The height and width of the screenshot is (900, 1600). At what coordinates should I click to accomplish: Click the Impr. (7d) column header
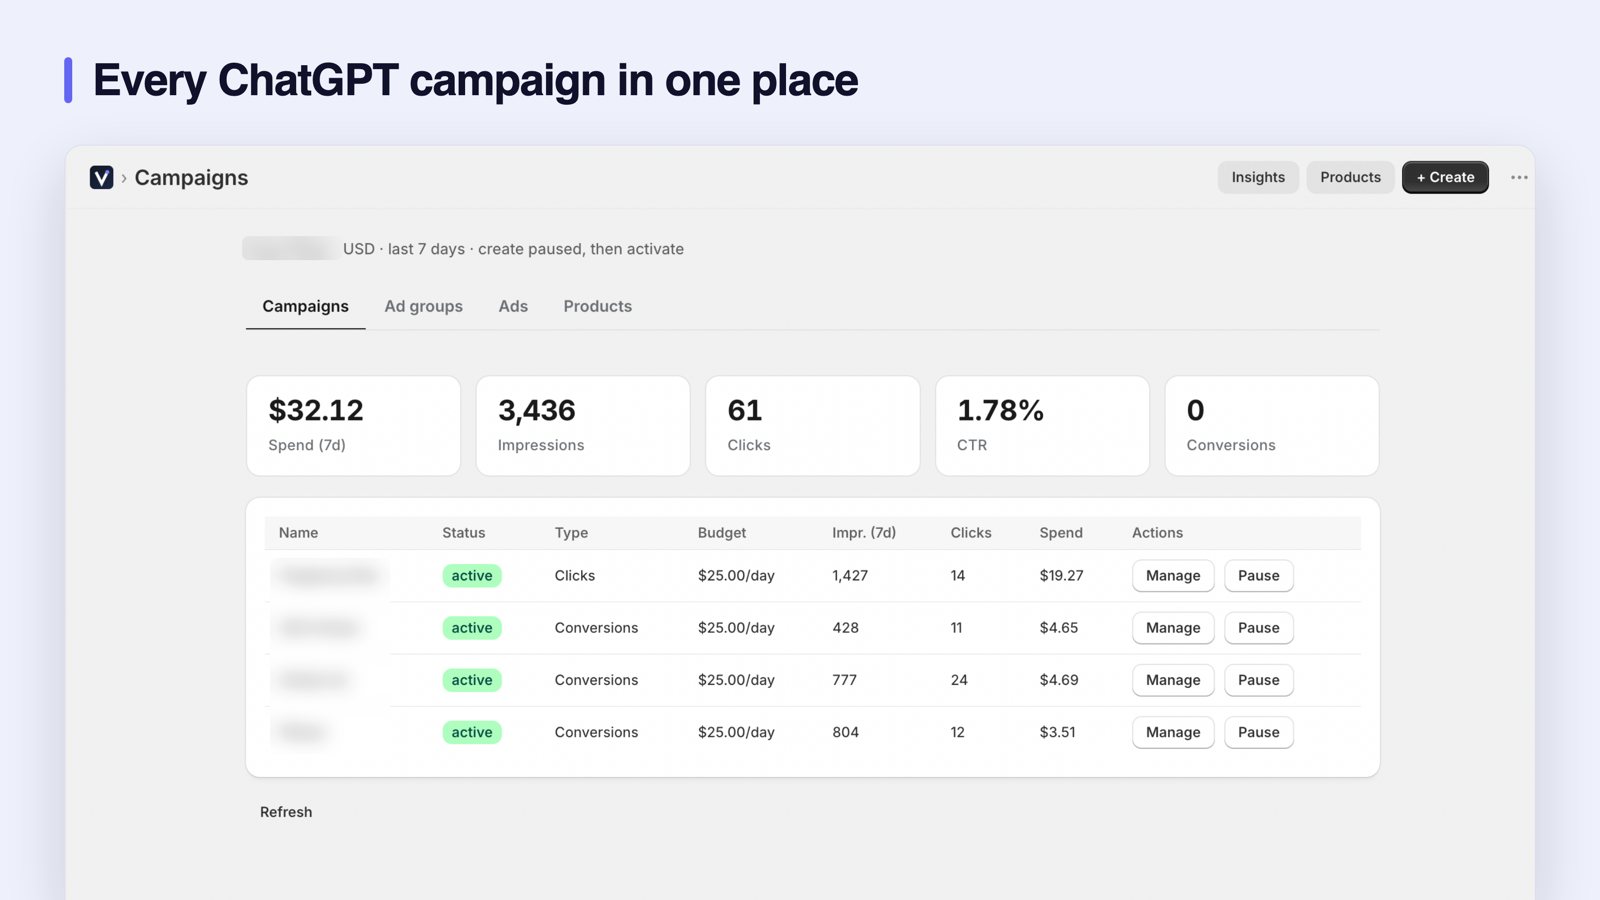tap(864, 533)
